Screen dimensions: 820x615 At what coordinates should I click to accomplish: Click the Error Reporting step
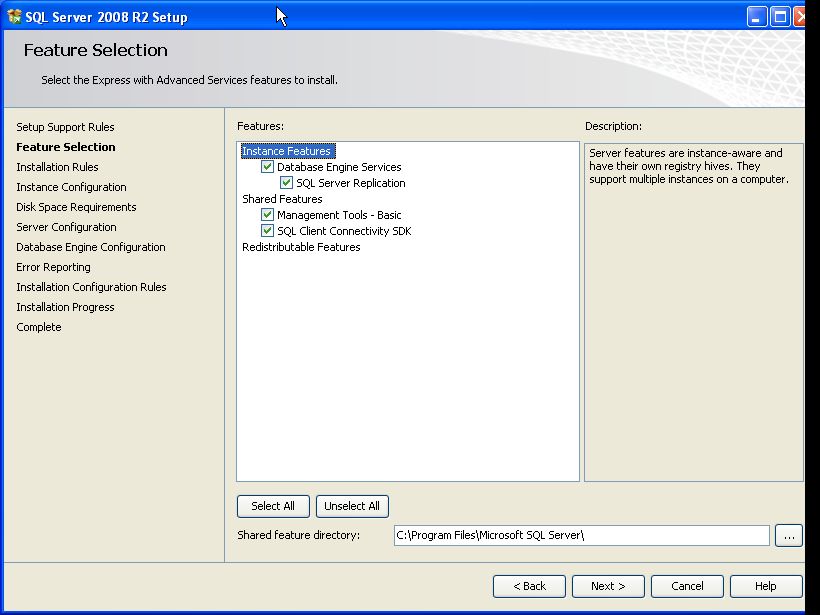point(53,267)
